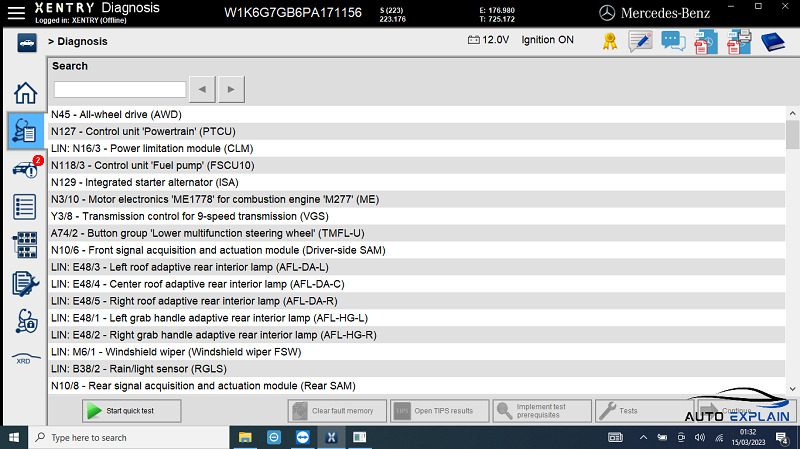Click scrollbar down arrow of control unit list
800x449 pixels.
coord(793,387)
